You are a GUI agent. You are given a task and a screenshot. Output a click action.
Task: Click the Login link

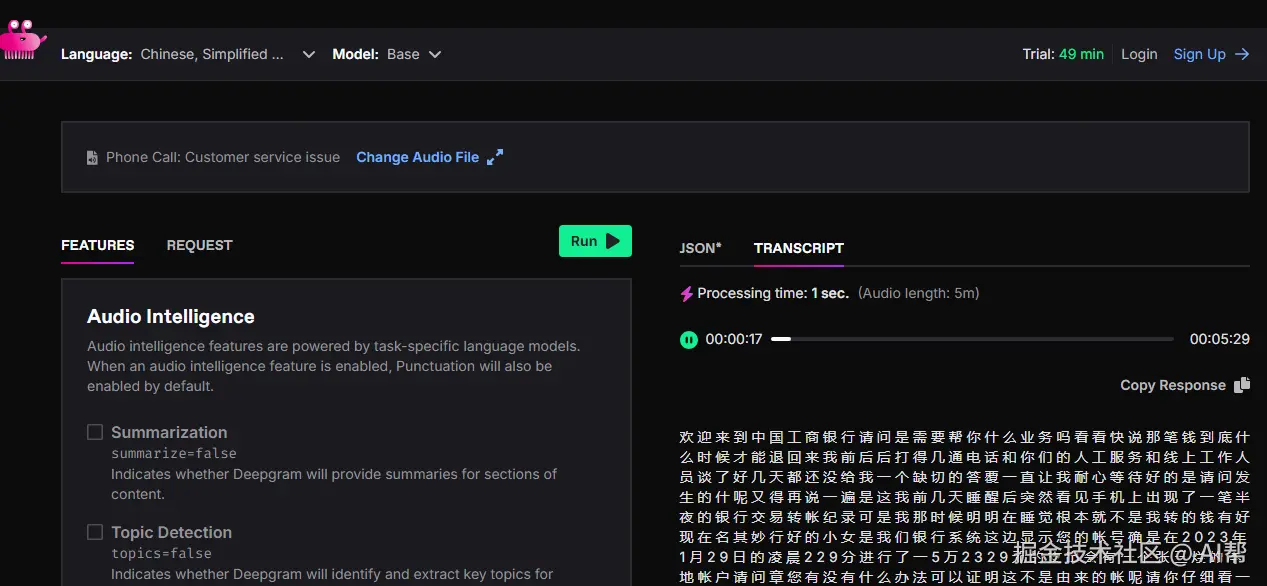(1139, 54)
